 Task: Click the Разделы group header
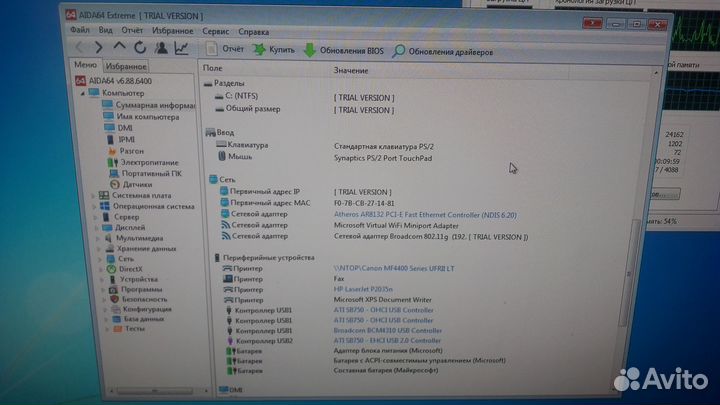click(225, 83)
